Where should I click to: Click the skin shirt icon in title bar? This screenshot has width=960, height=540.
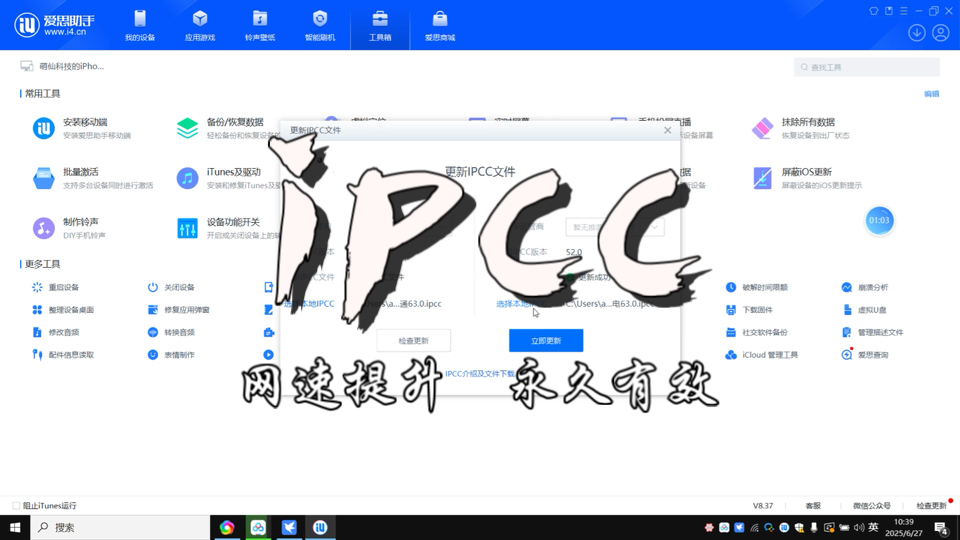[x=874, y=11]
